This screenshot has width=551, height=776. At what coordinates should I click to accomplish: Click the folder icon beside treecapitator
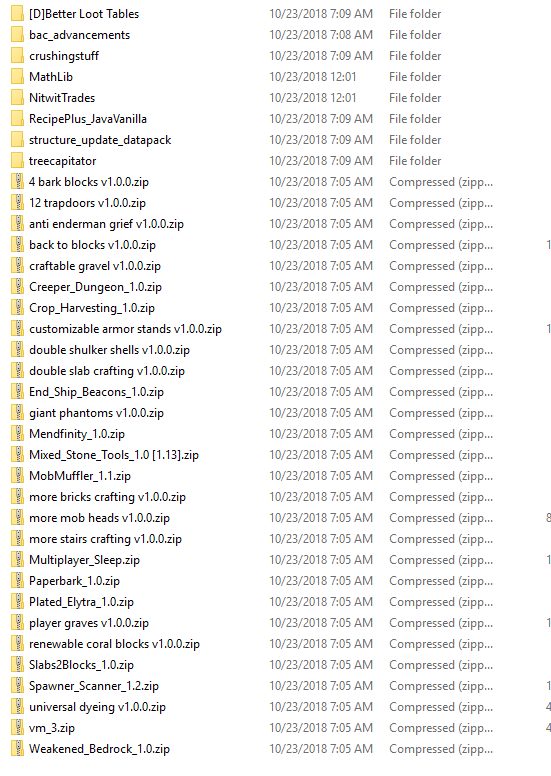[x=17, y=161]
